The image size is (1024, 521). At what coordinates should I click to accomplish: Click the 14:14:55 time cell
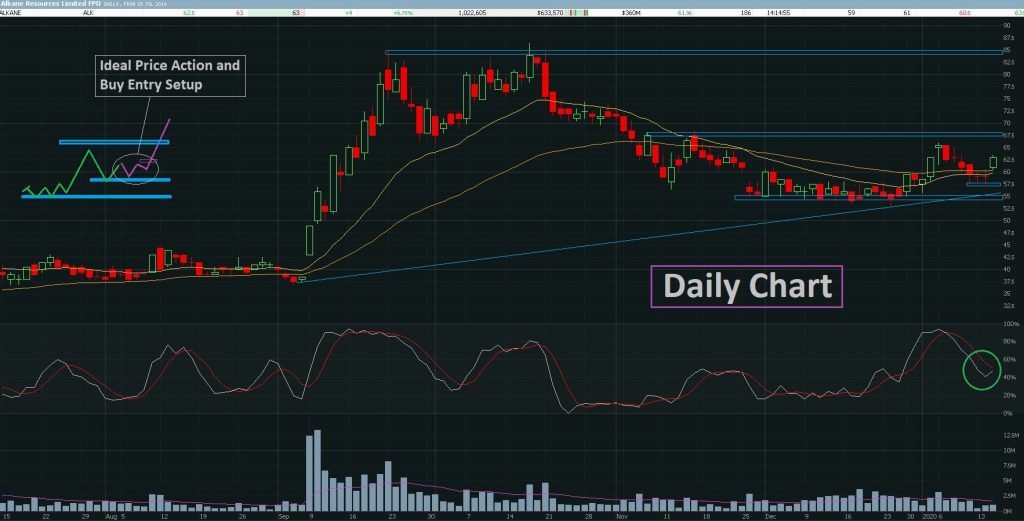778,12
